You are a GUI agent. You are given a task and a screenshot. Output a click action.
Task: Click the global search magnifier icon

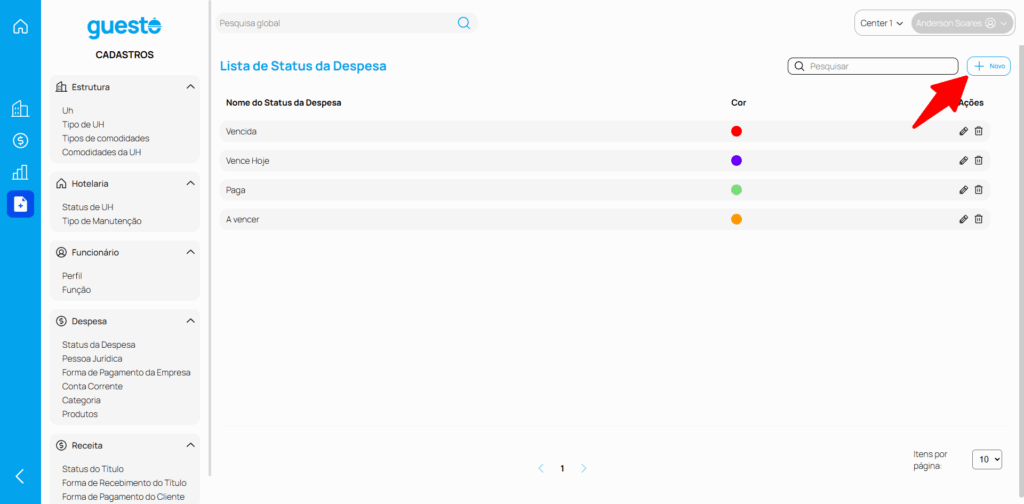click(x=464, y=23)
